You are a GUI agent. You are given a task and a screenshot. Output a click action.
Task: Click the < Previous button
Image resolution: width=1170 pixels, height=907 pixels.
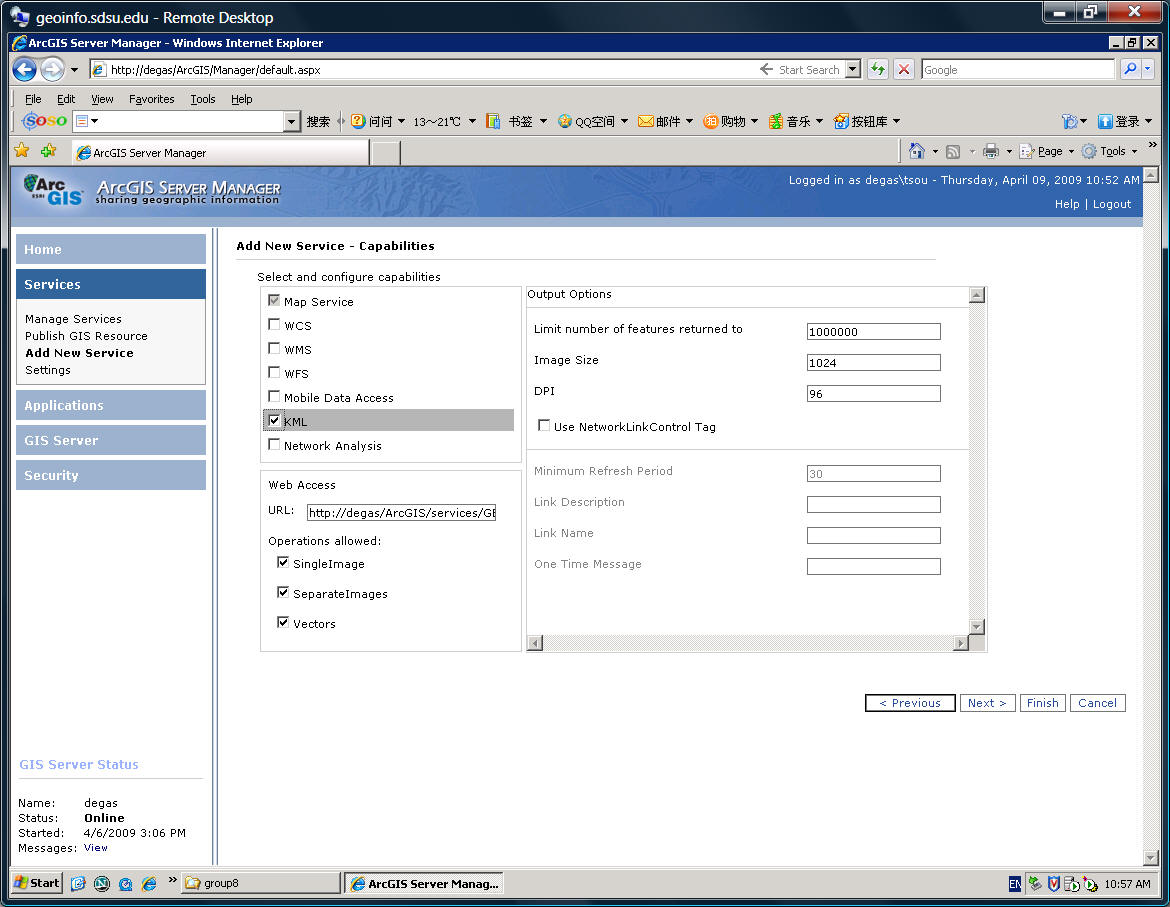[x=910, y=703]
